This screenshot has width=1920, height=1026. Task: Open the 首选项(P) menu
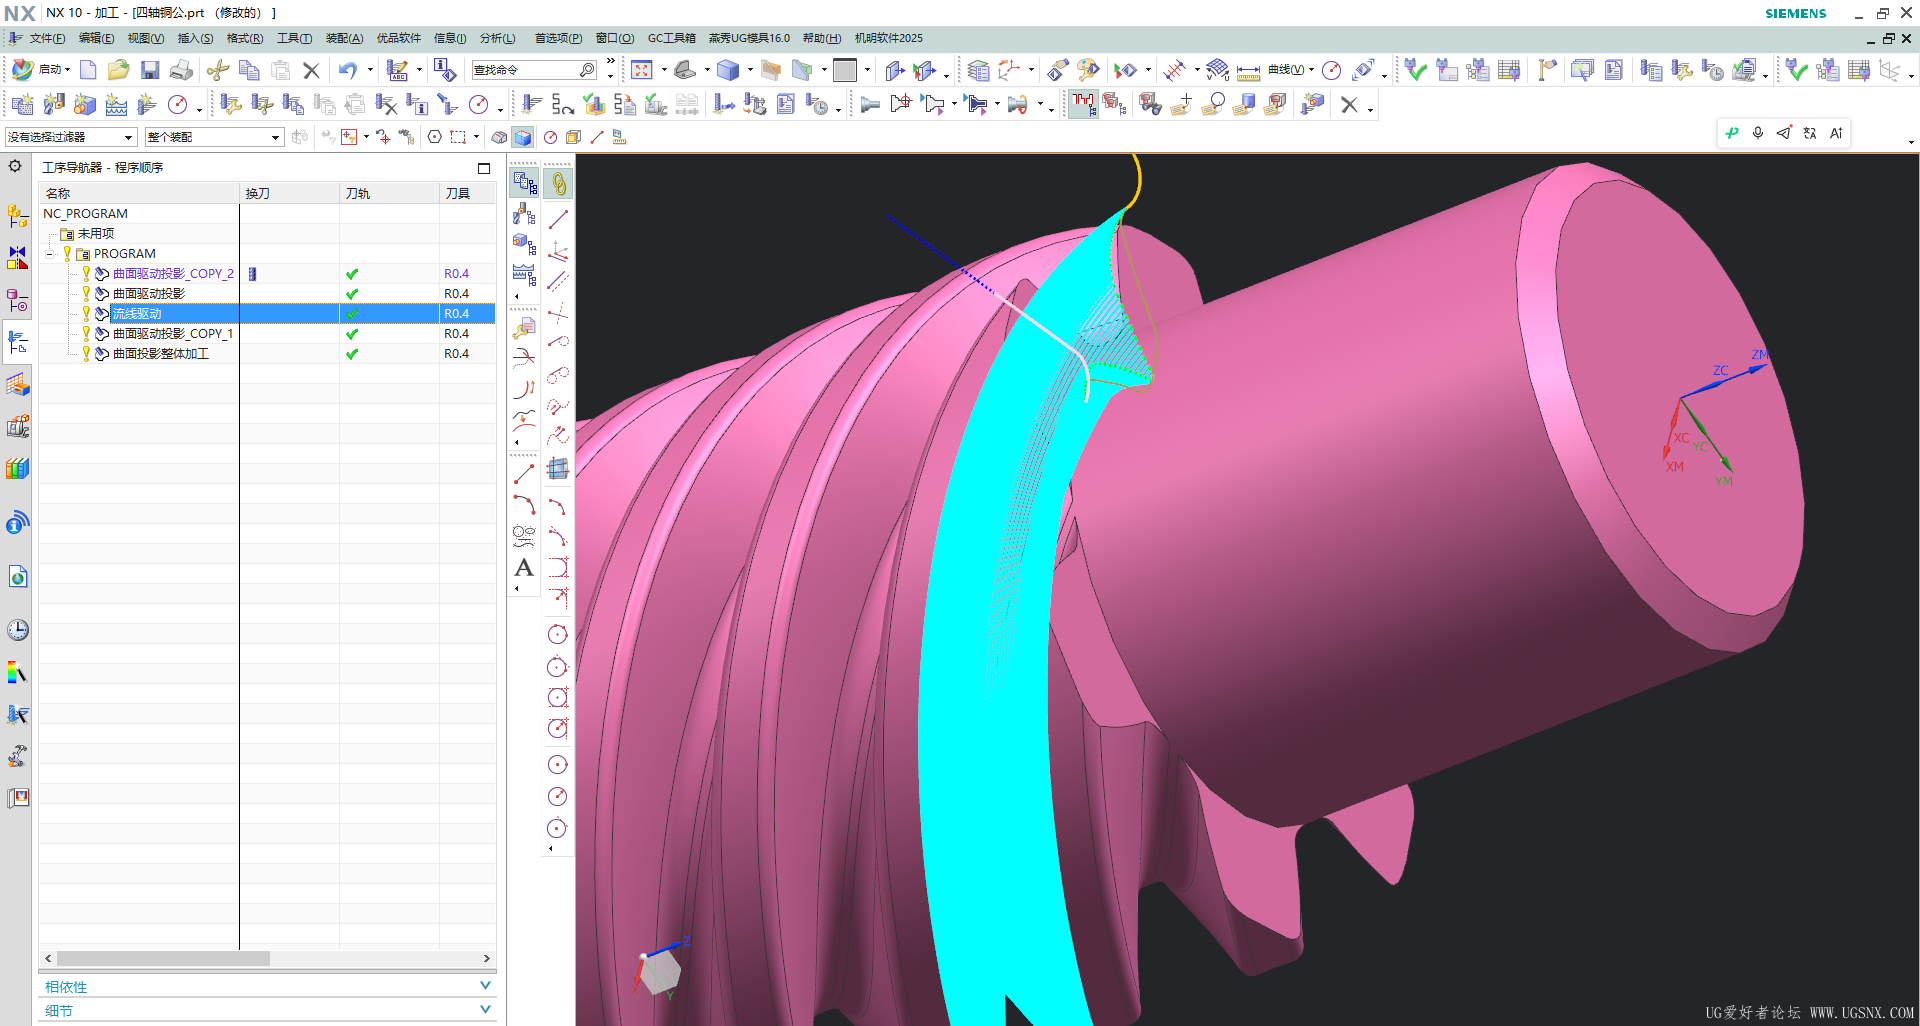pos(558,38)
